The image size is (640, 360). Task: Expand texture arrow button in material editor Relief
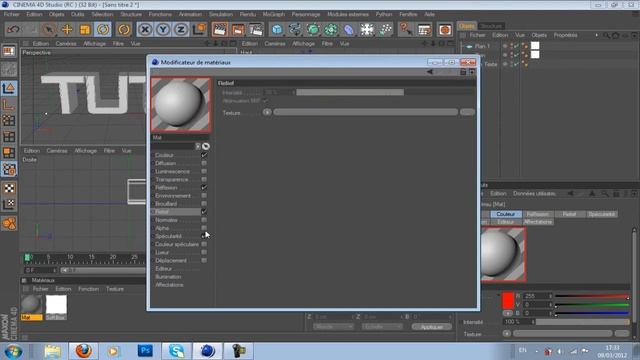267,112
